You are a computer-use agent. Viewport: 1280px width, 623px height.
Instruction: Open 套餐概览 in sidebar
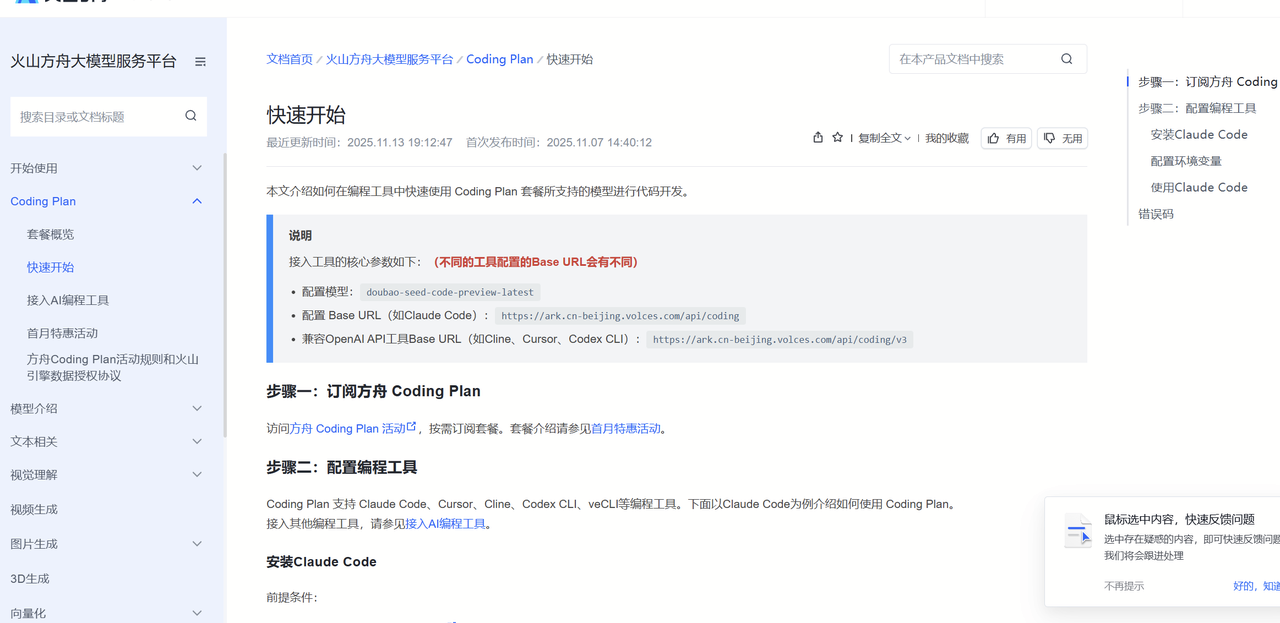[x=50, y=234]
